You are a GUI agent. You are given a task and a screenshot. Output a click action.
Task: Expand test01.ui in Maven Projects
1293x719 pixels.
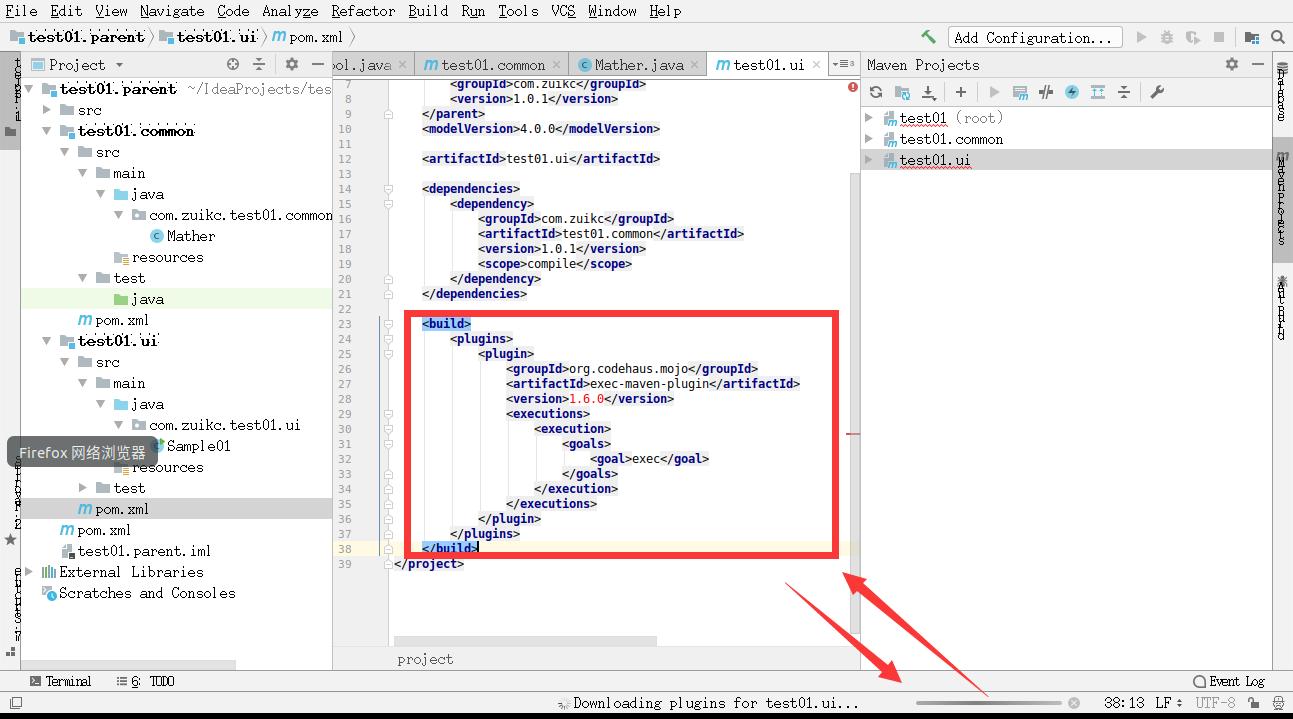pyautogui.click(x=869, y=160)
